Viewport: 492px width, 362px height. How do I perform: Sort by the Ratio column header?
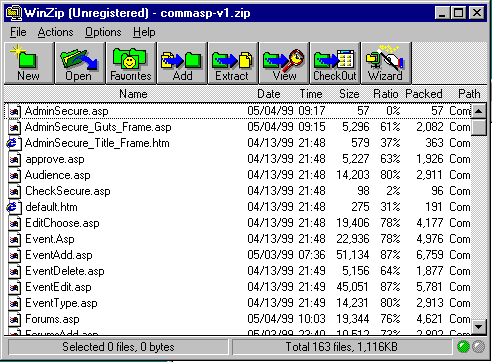pyautogui.click(x=386, y=94)
